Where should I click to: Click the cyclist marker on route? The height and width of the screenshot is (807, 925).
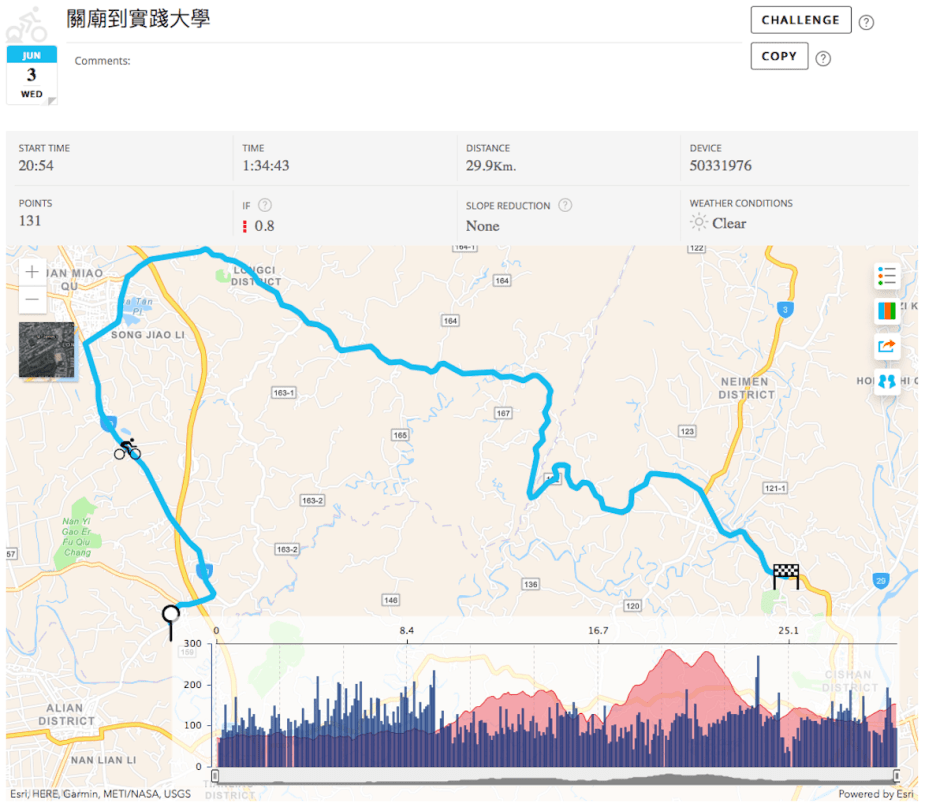pyautogui.click(x=127, y=450)
